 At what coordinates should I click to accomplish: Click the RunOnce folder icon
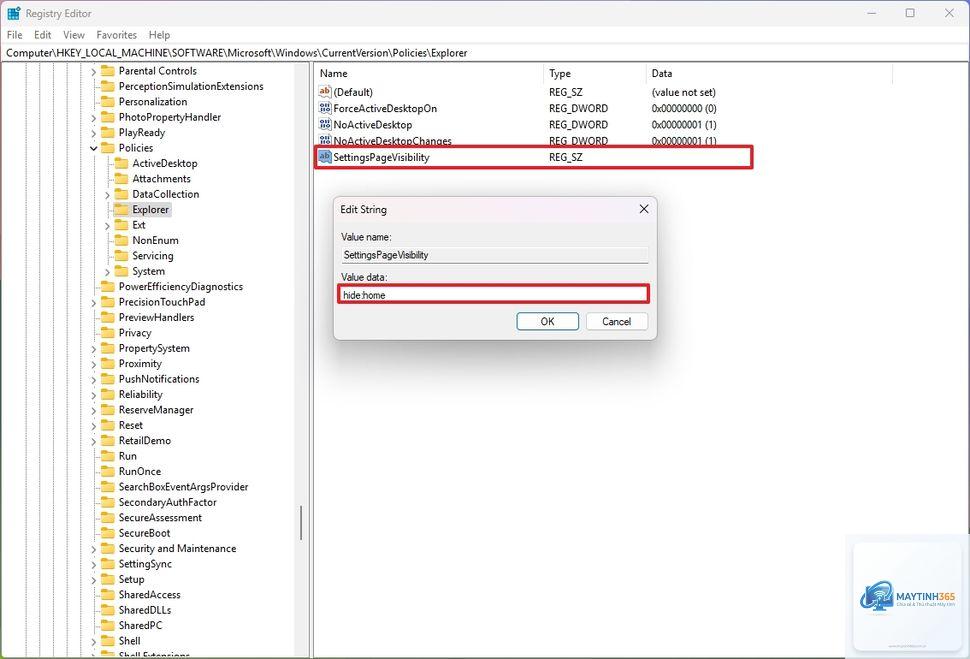point(108,472)
